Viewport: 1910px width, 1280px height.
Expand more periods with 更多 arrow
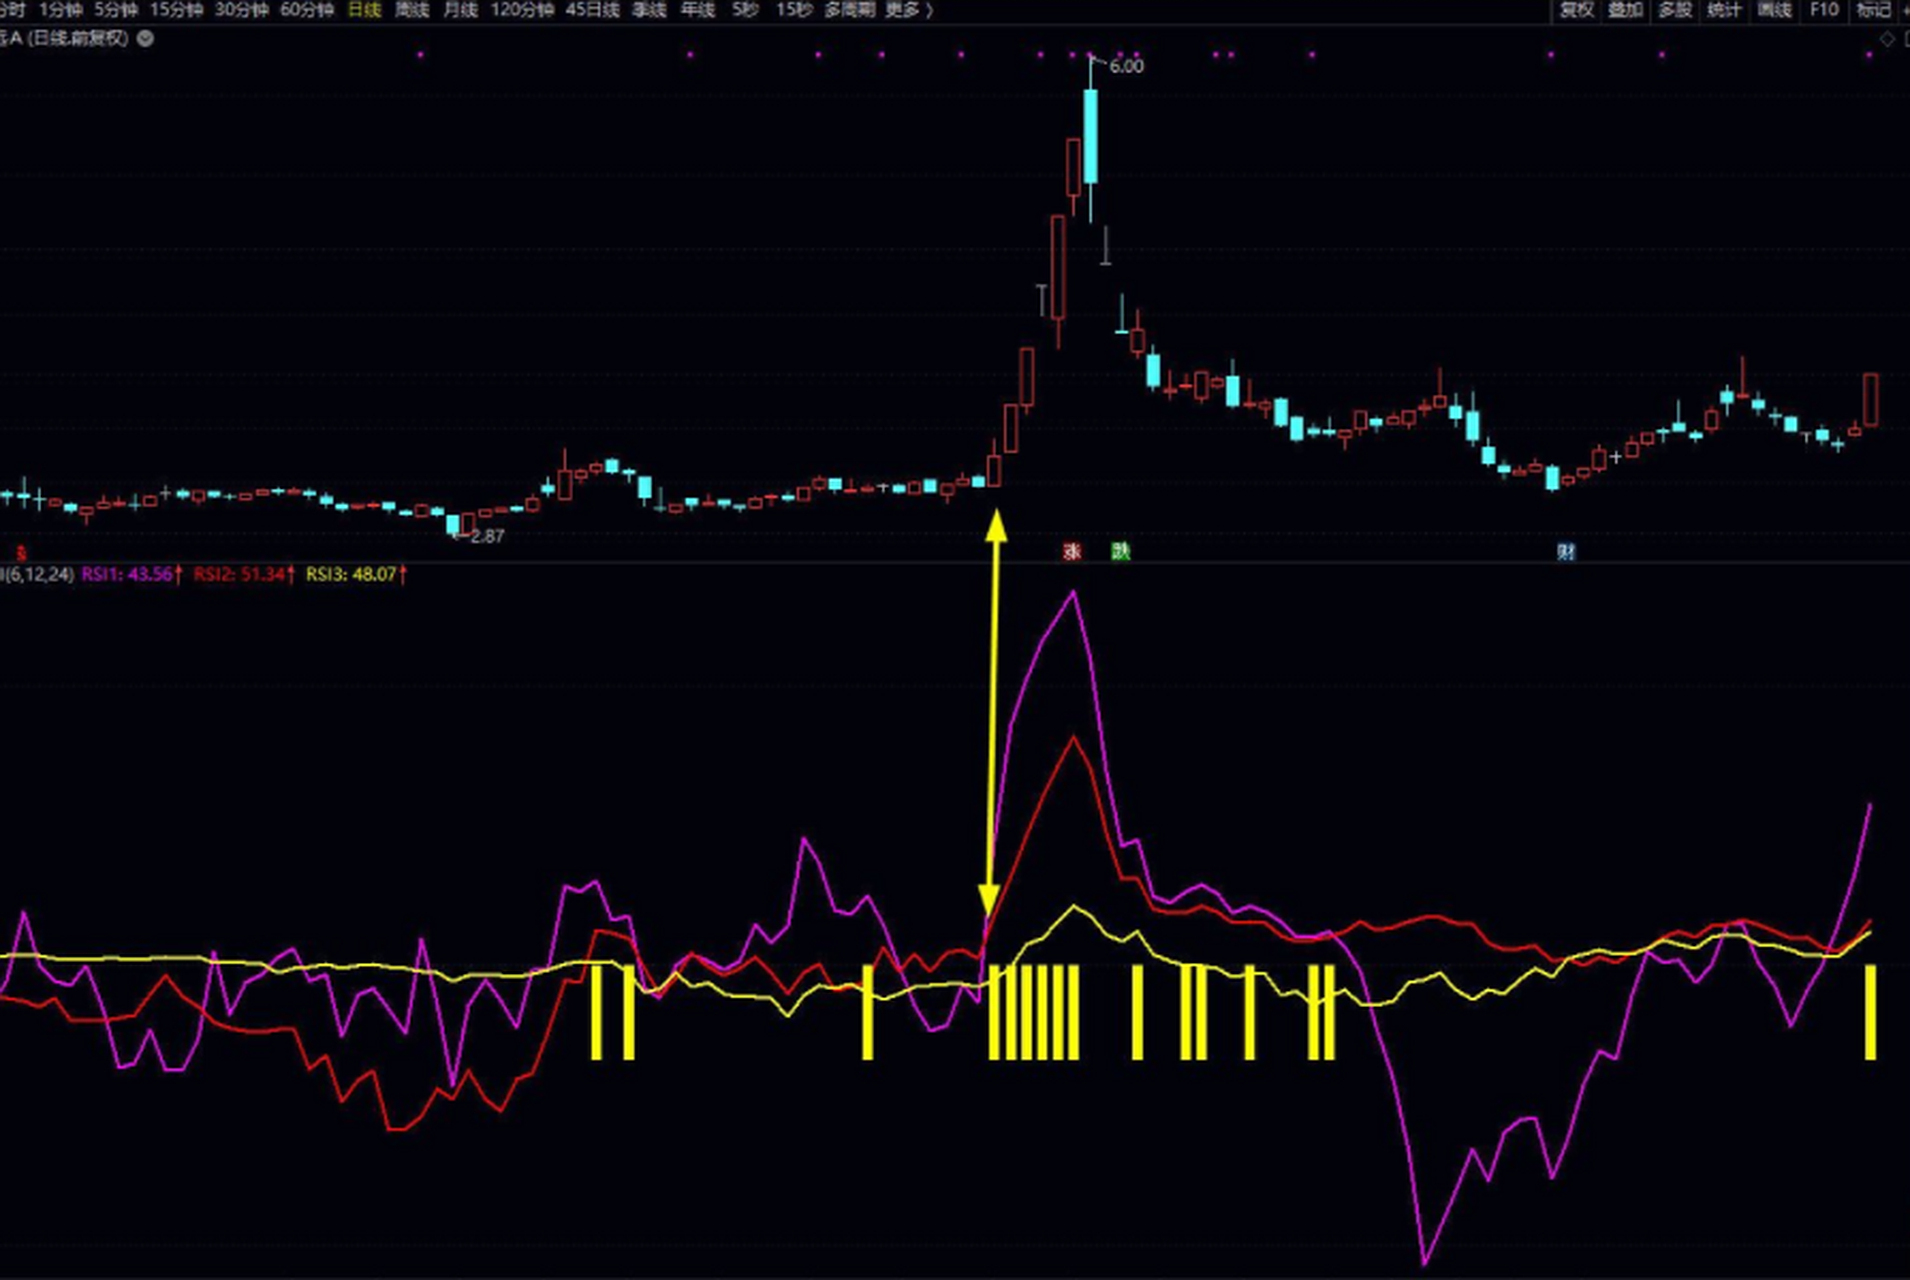tap(908, 10)
